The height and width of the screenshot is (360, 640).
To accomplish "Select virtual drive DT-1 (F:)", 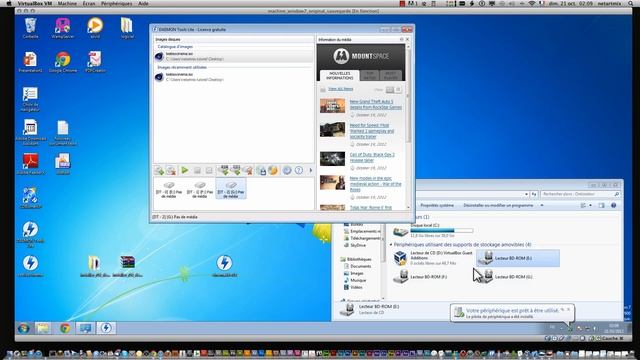I will click(x=200, y=189).
